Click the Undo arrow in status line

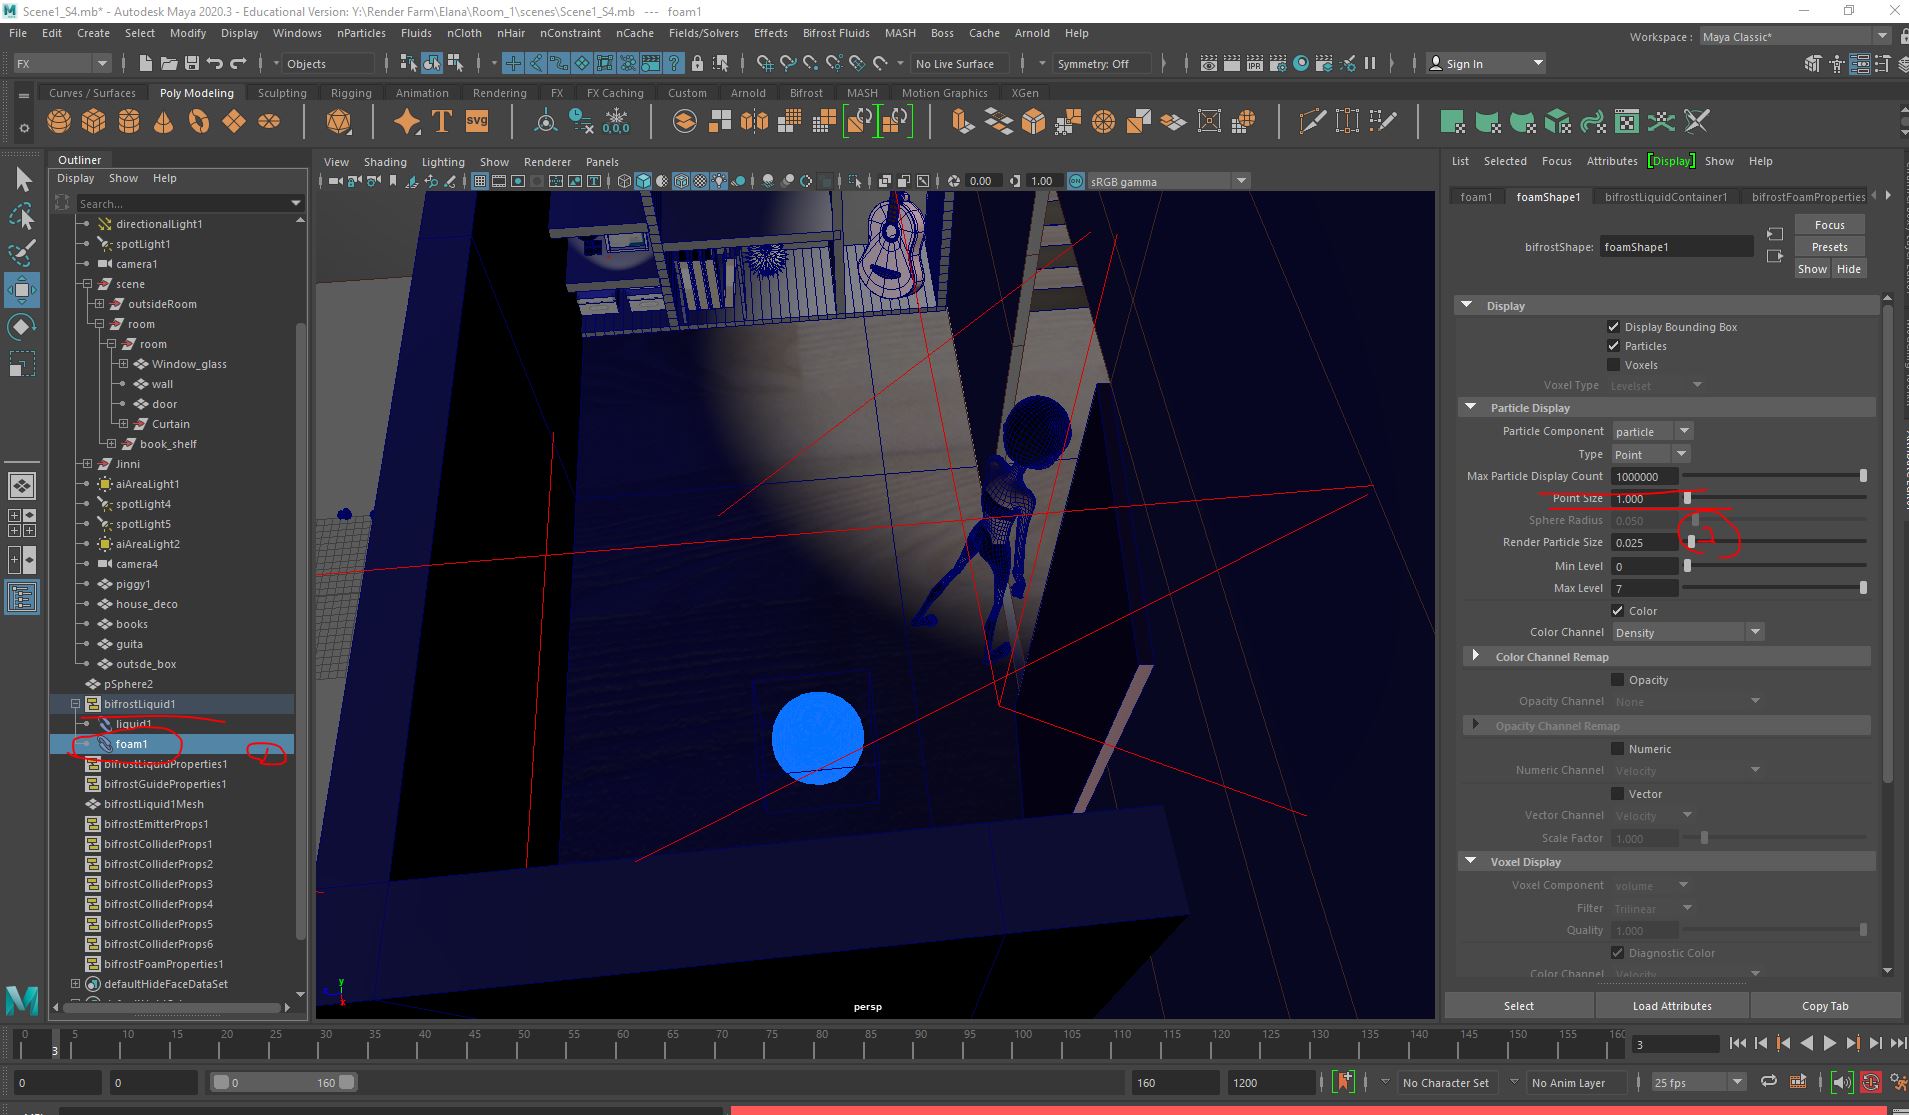pos(214,64)
